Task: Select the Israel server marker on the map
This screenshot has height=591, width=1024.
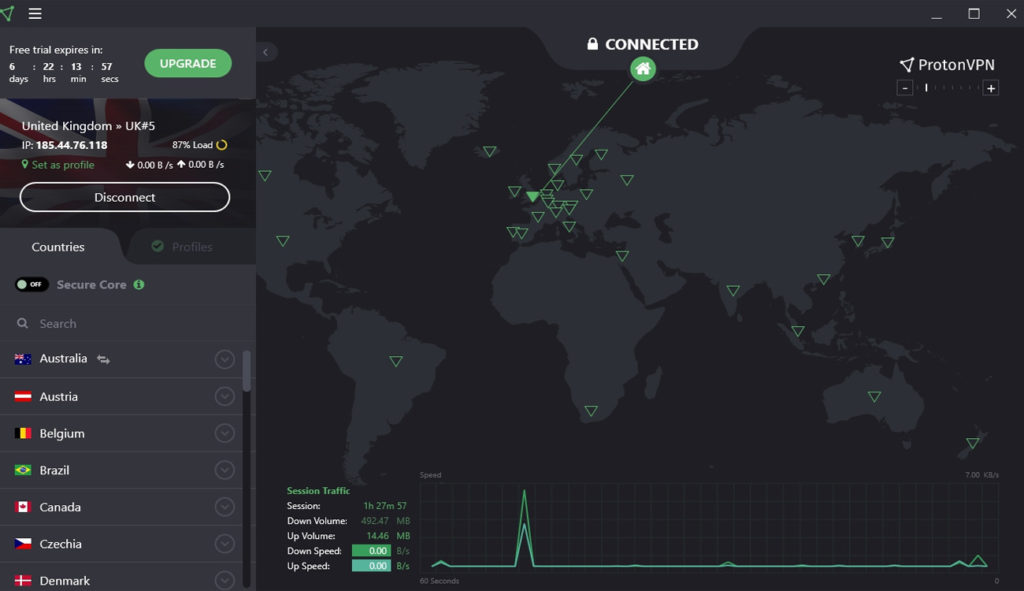Action: tap(622, 256)
